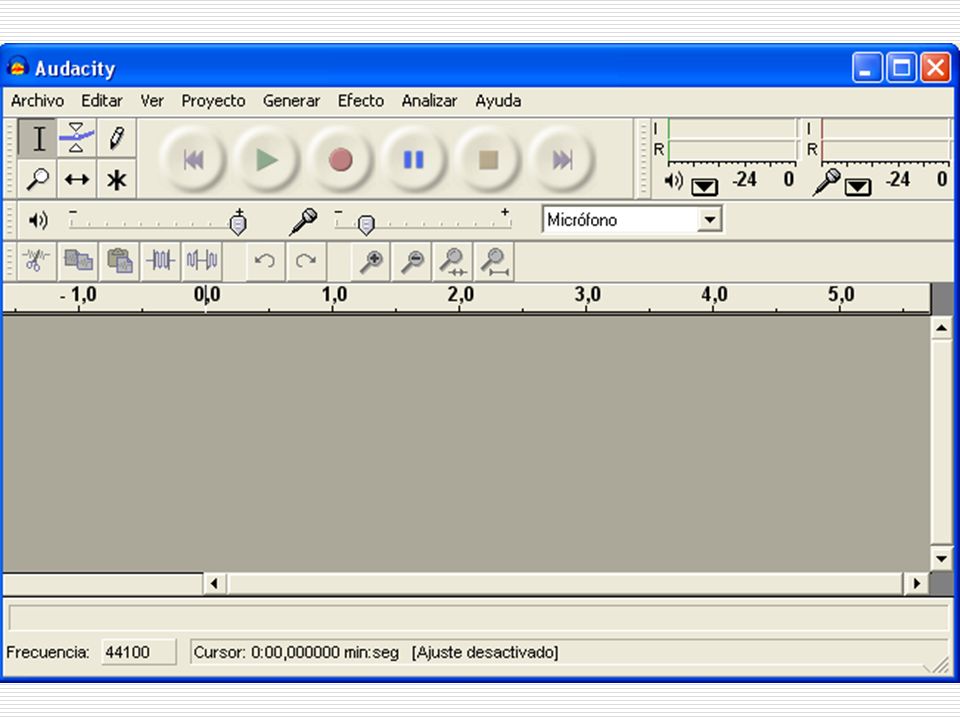Click the Cursor position status text
960x720 pixels.
click(296, 652)
